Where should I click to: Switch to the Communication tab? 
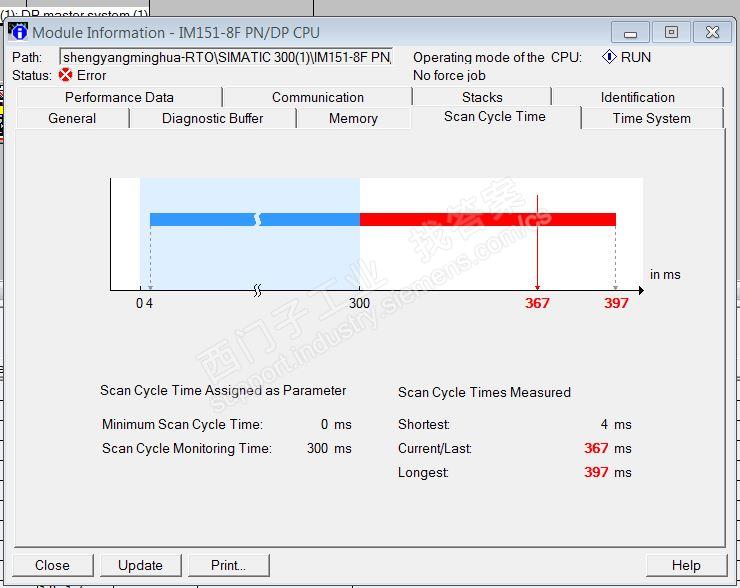coord(318,97)
